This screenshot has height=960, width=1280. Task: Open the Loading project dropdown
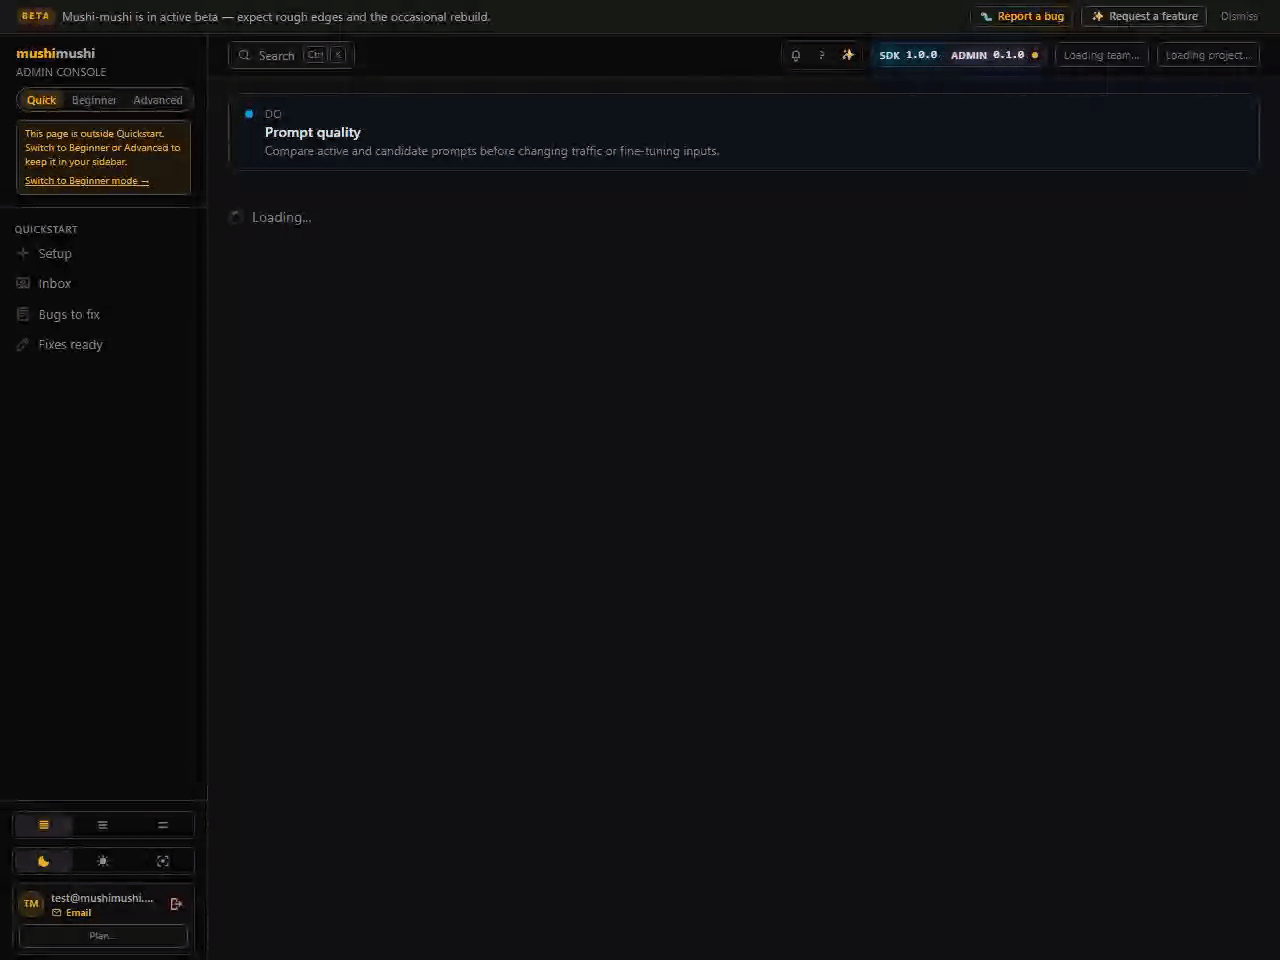click(x=1208, y=55)
